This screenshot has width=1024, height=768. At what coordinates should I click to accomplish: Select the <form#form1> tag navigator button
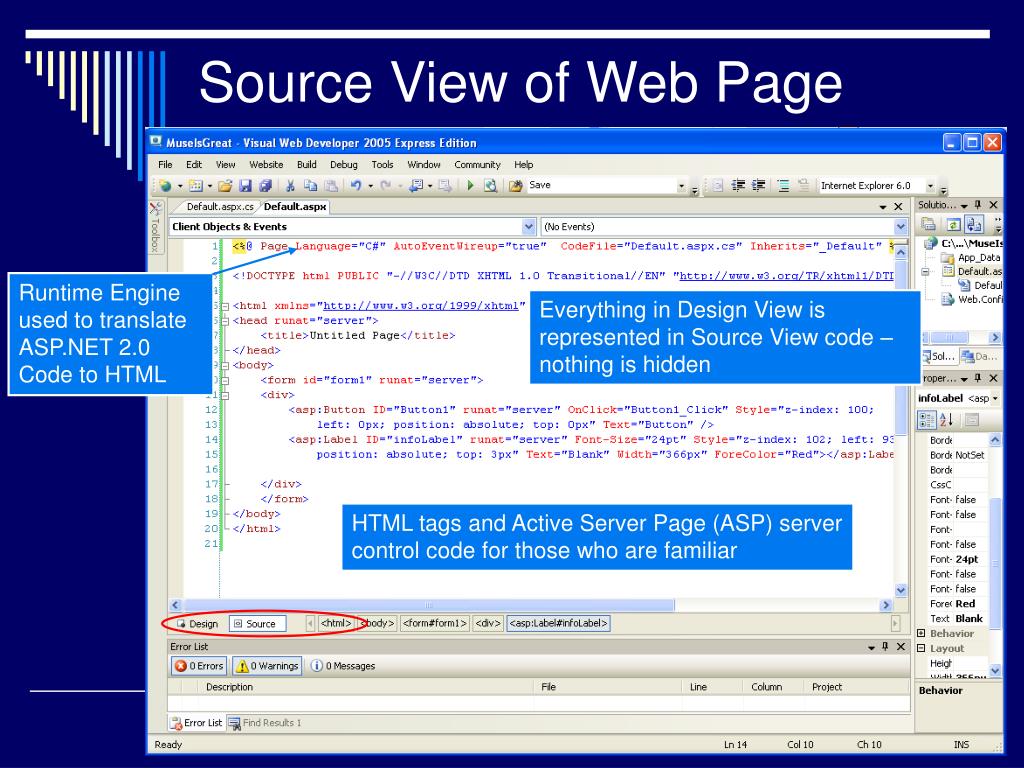pyautogui.click(x=435, y=624)
